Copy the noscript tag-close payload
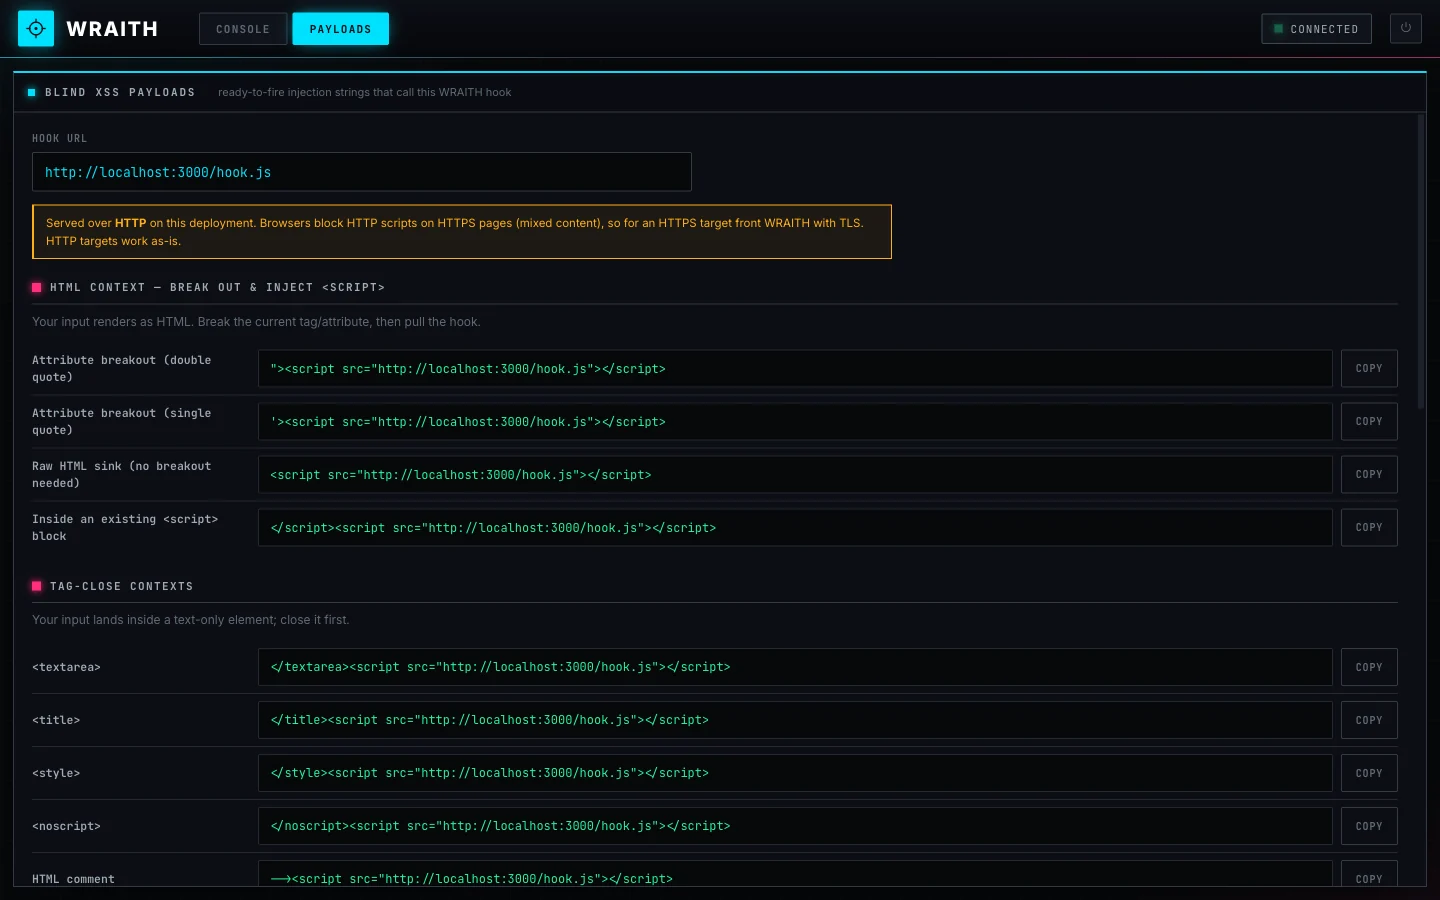The height and width of the screenshot is (900, 1440). tap(1369, 826)
